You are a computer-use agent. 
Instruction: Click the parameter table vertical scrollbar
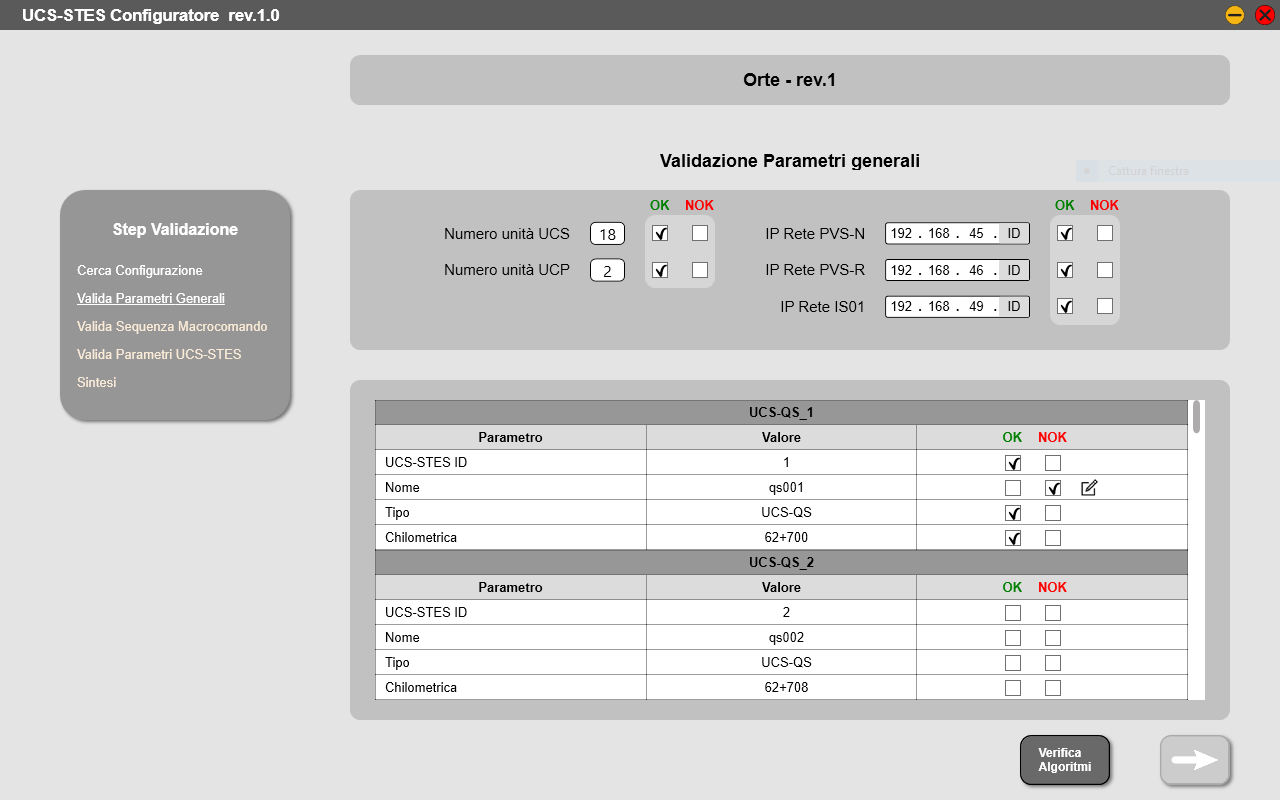tap(1196, 418)
